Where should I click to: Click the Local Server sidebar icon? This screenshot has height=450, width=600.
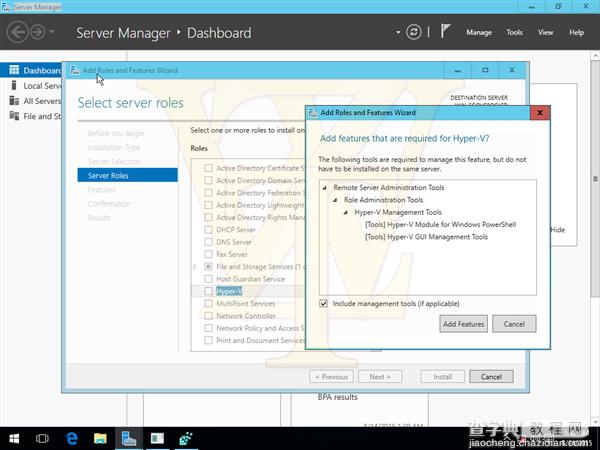tap(14, 85)
